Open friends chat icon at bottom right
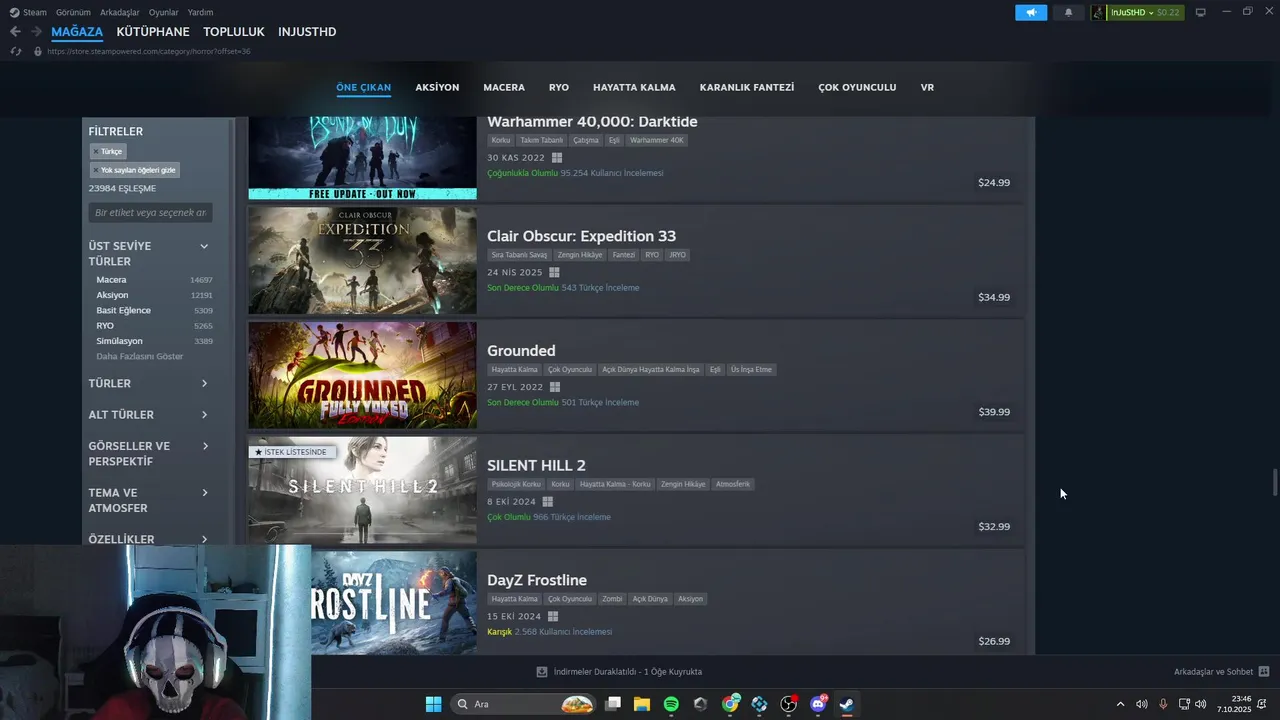 (1264, 672)
